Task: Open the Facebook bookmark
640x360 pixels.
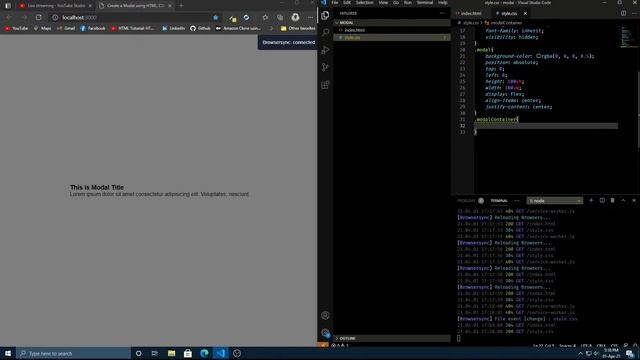Action: point(93,28)
